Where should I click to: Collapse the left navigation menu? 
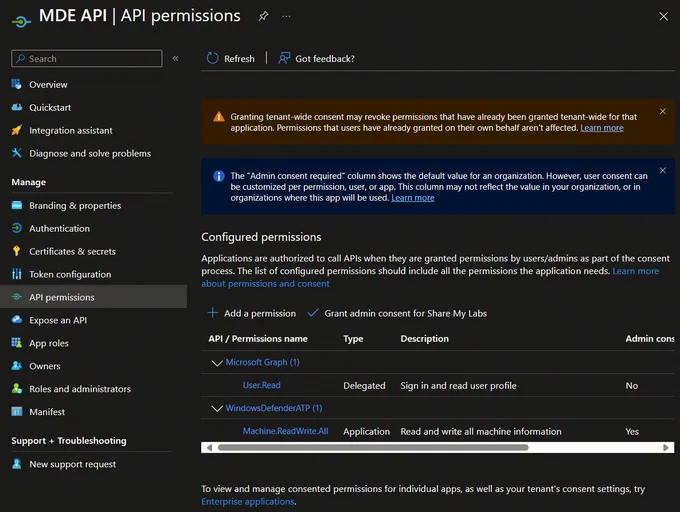pyautogui.click(x=176, y=58)
